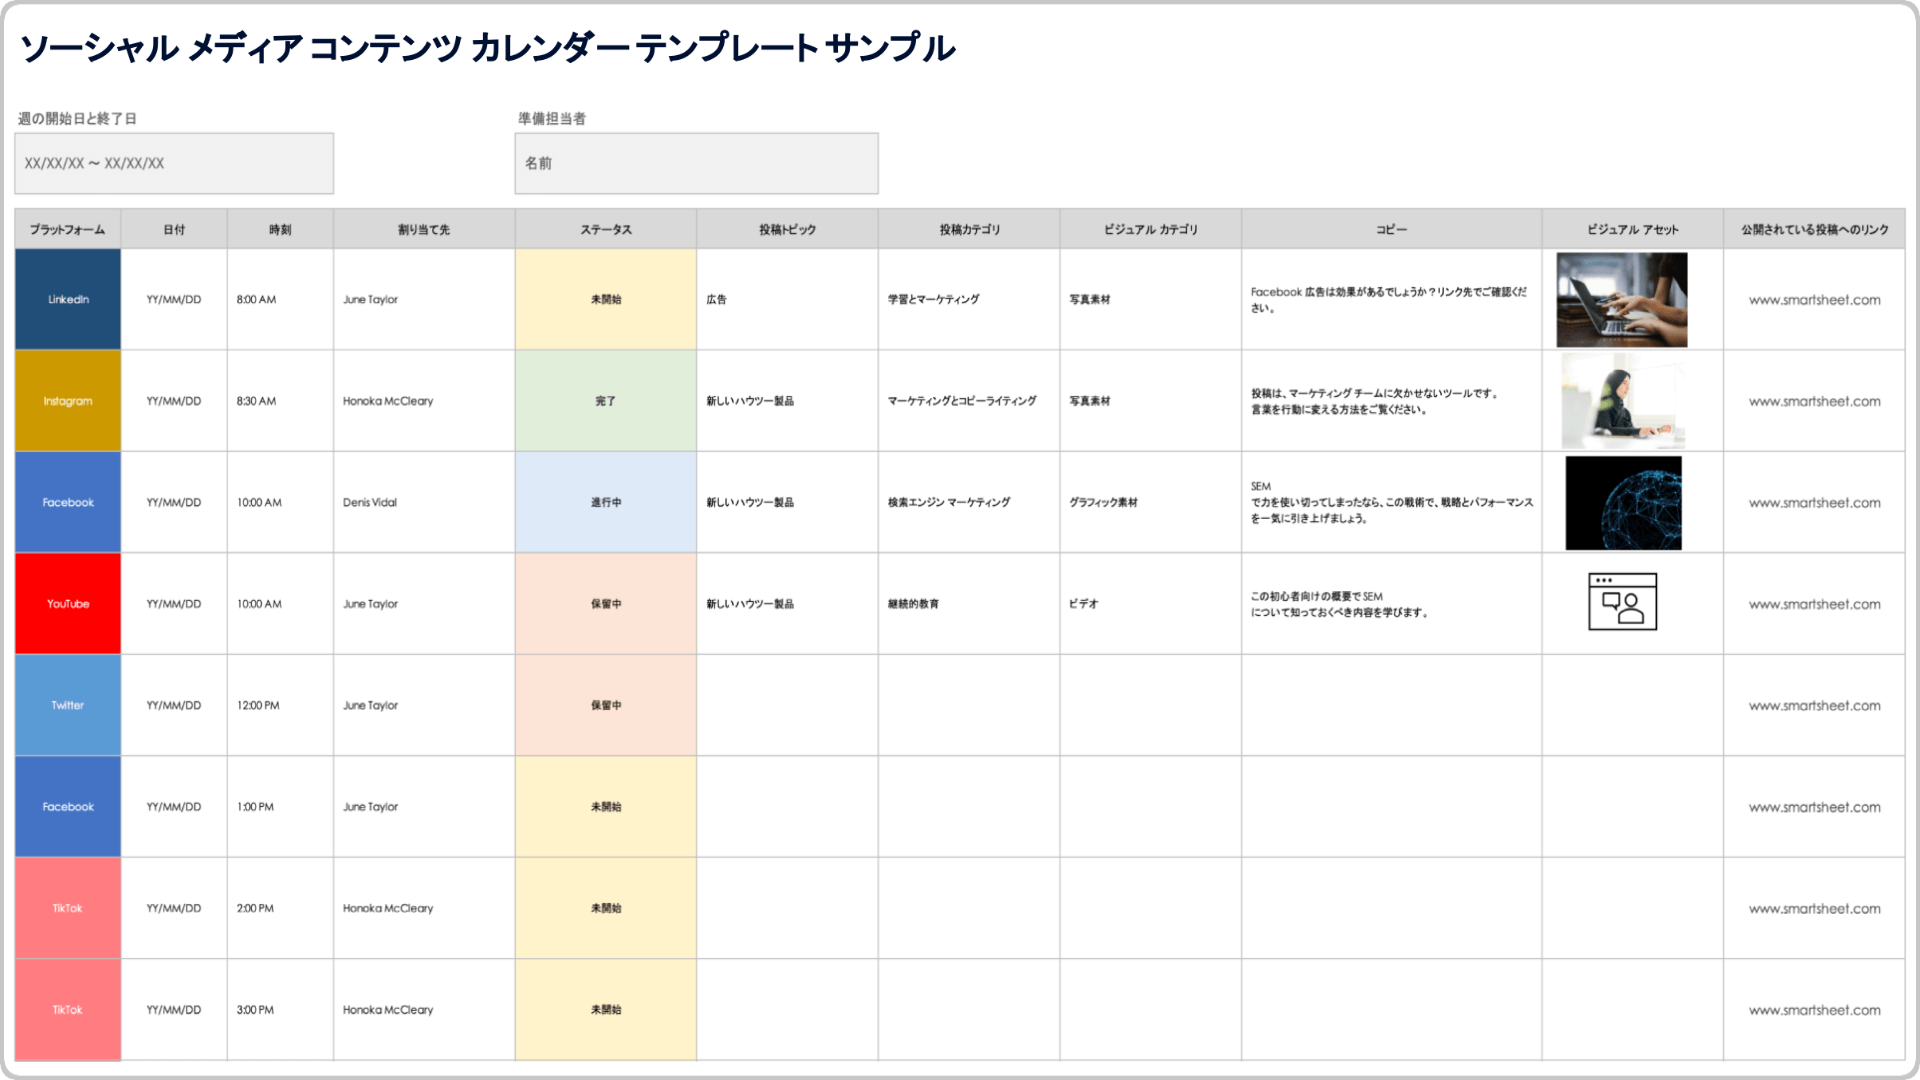Viewport: 1920px width, 1080px height.
Task: Open the woman at desk photo thumbnail
Action: [1623, 401]
